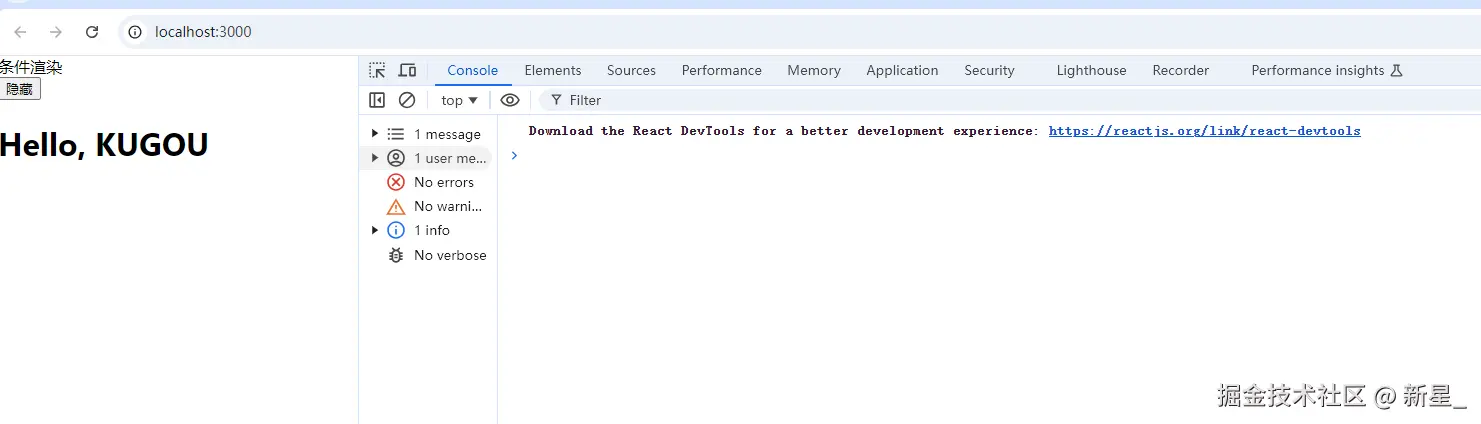1481x424 pixels.
Task: Open the Application tab
Action: point(902,70)
